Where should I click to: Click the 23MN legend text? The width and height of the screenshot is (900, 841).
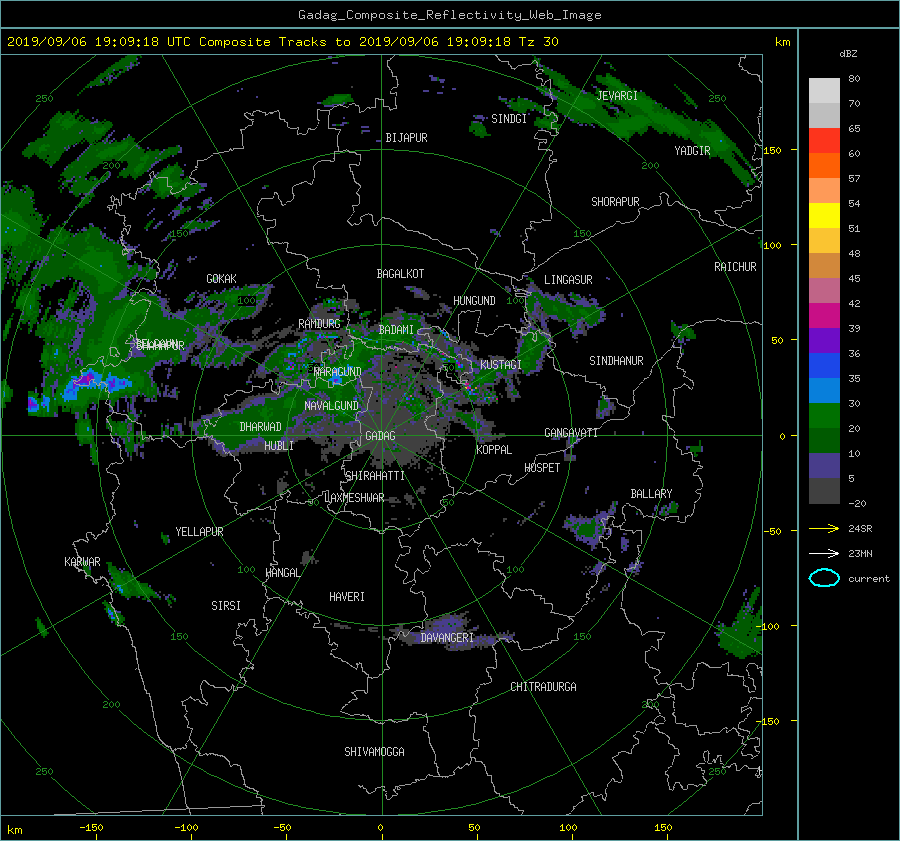860,553
